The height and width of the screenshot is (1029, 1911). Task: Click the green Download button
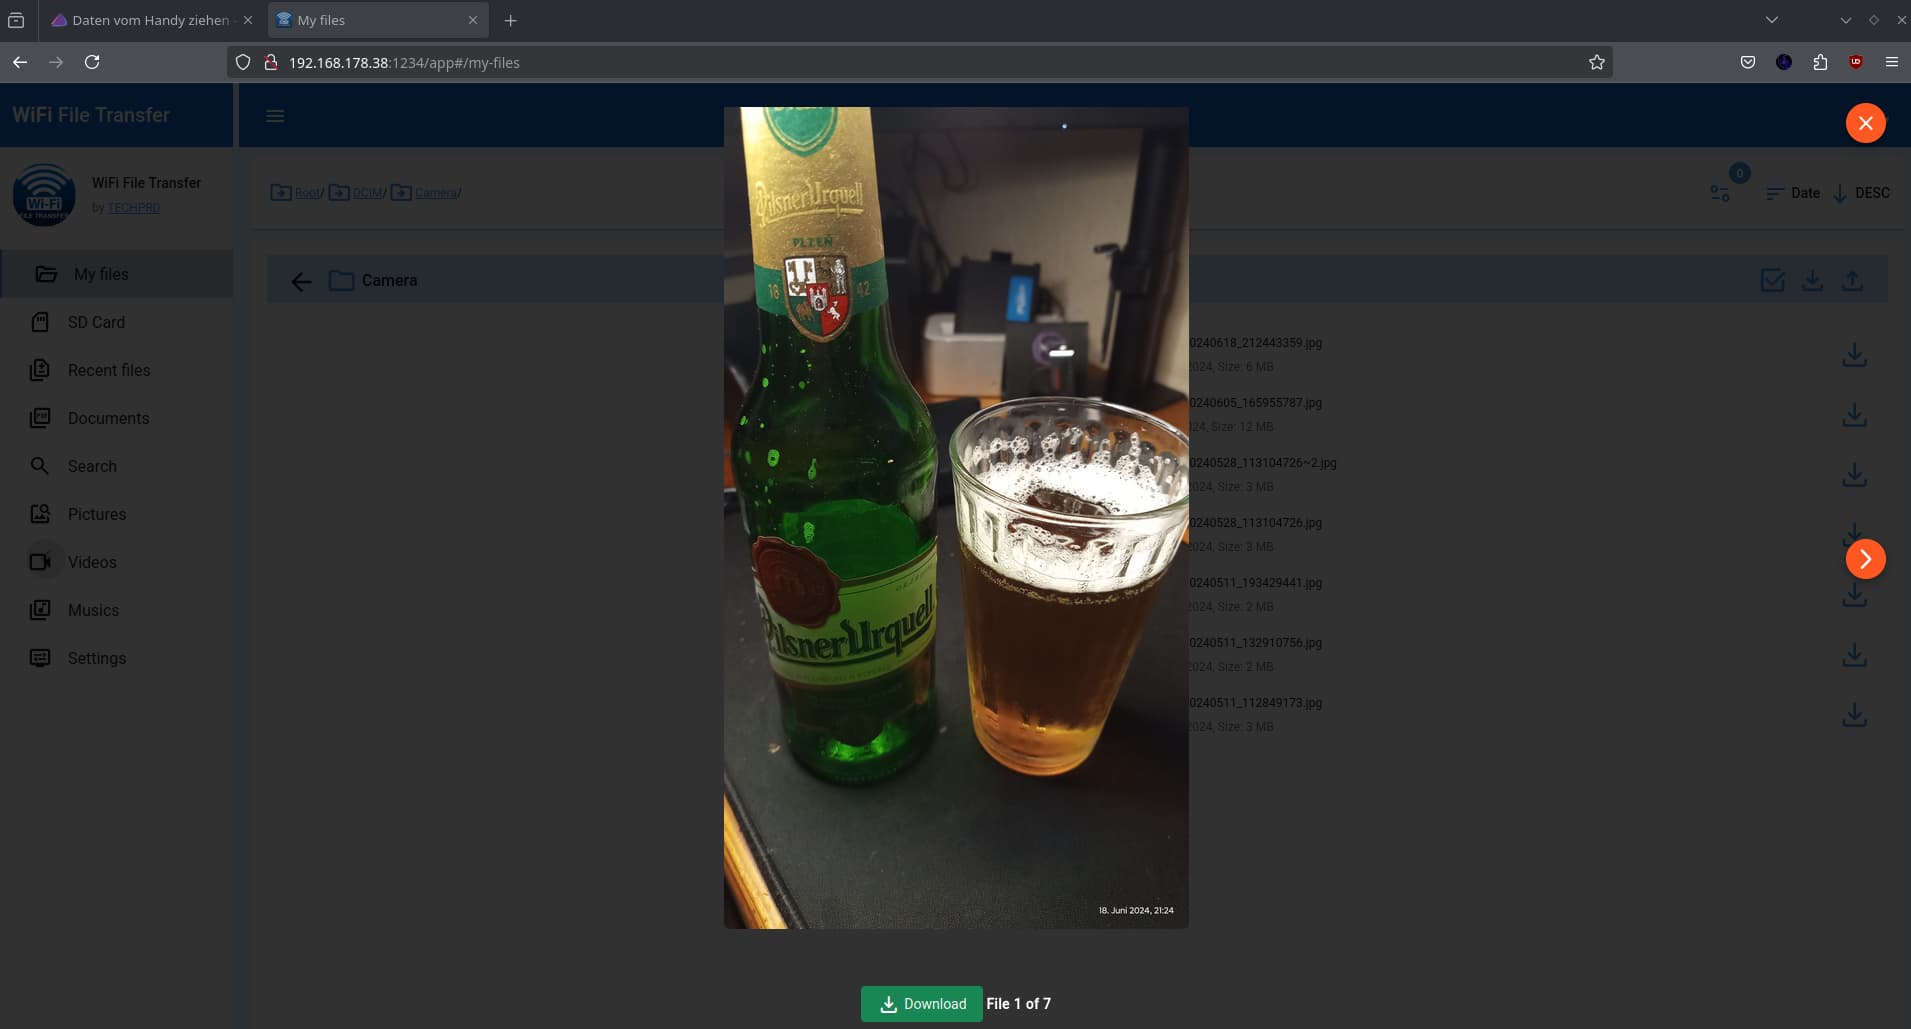[x=921, y=1004]
